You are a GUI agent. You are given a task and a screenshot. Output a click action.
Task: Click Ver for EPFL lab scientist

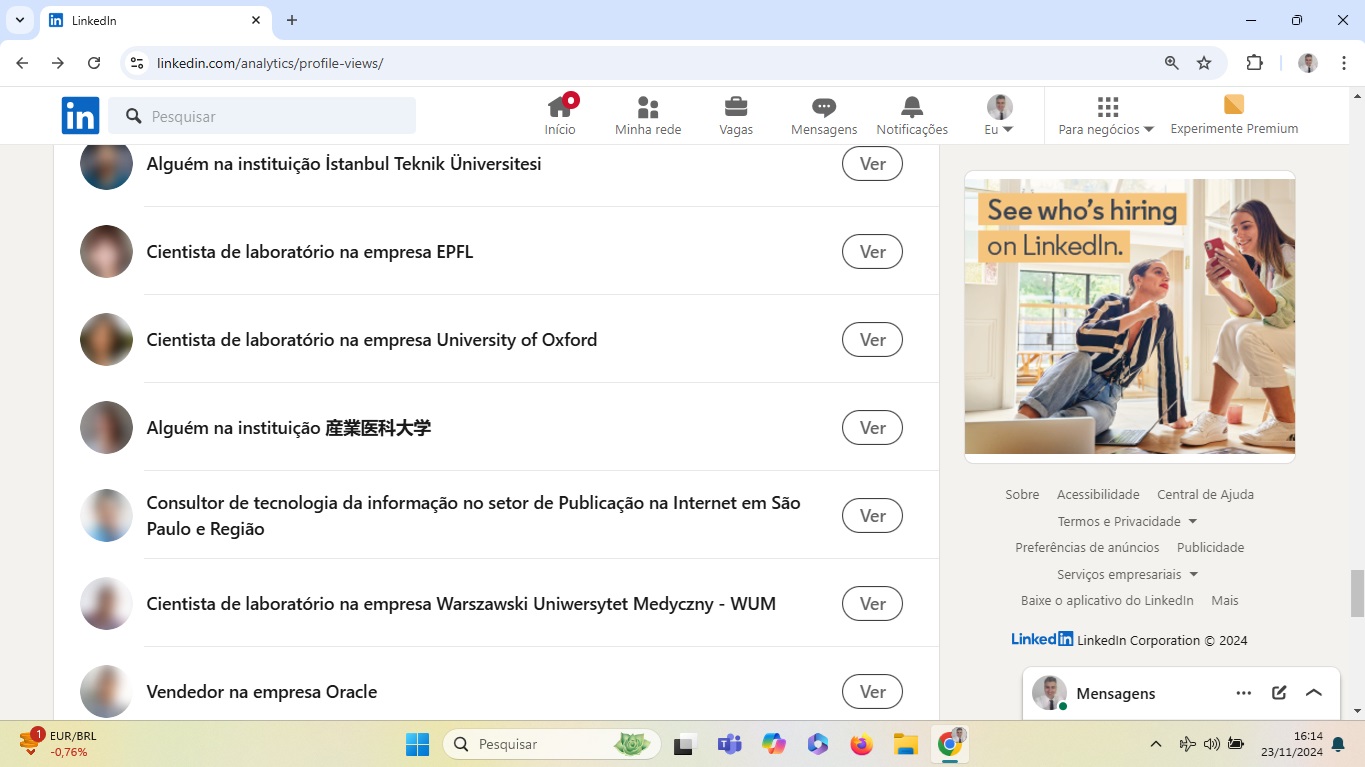point(872,252)
